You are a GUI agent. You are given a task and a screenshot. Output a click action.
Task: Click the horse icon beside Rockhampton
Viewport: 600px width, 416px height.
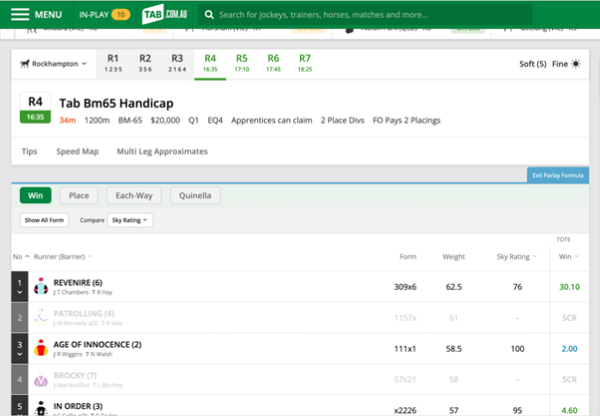point(25,64)
